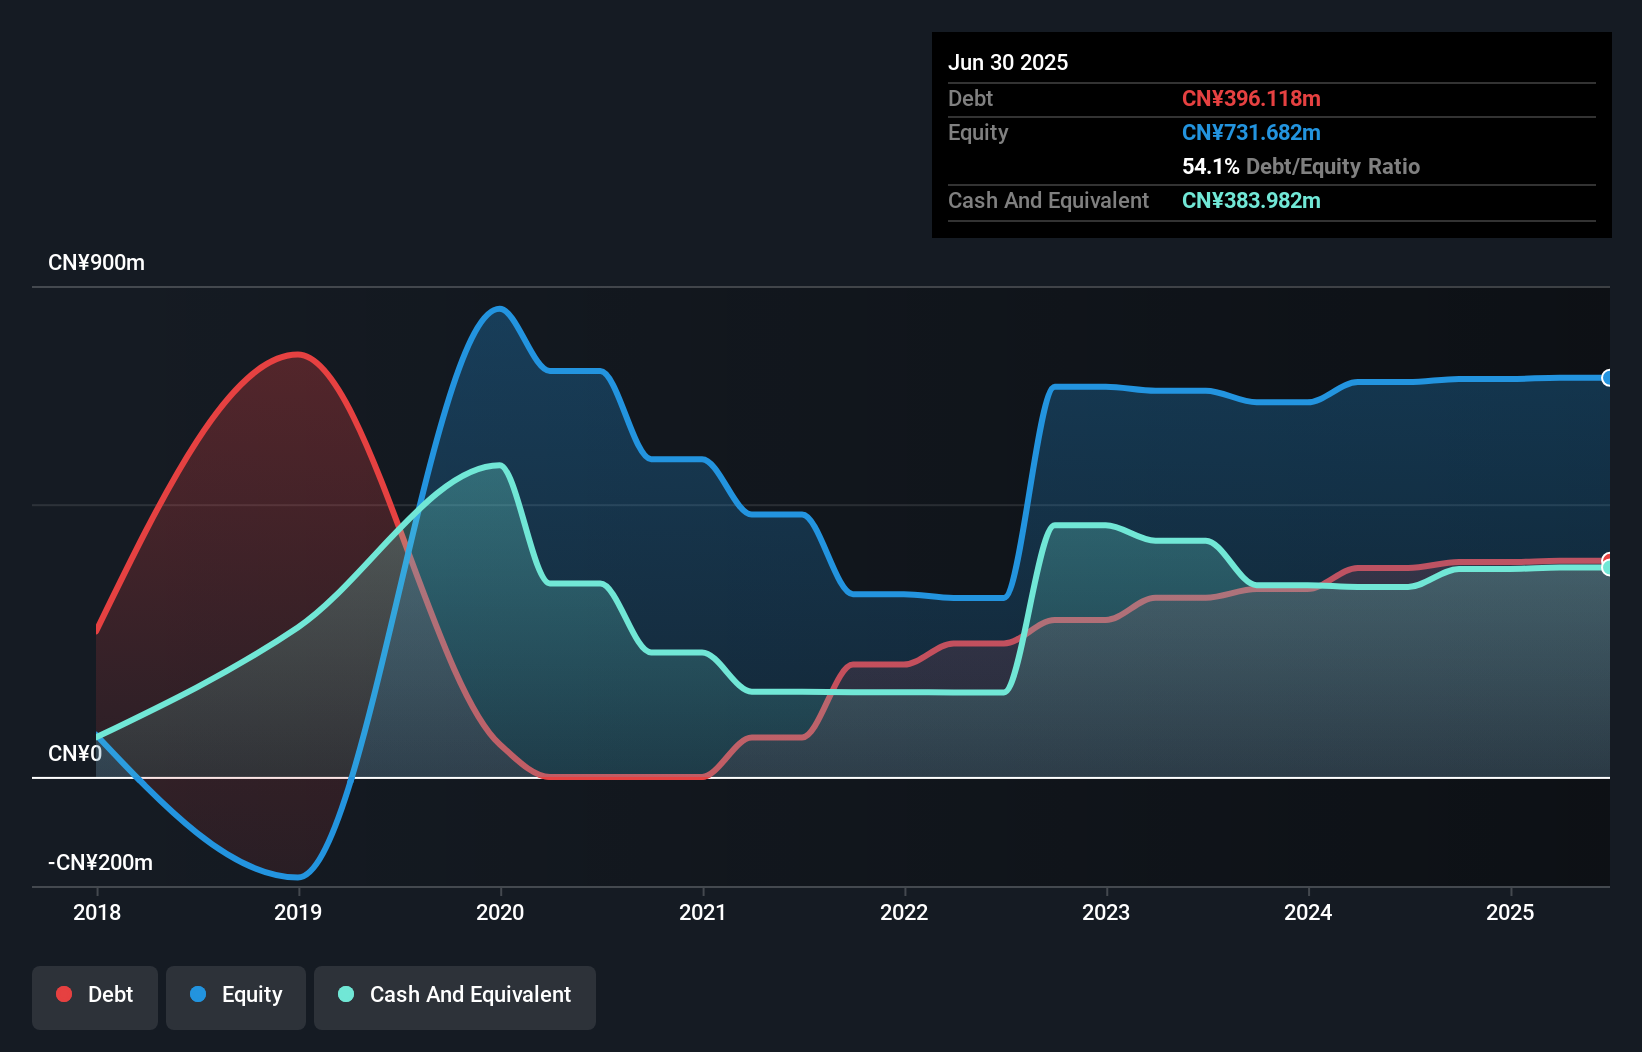This screenshot has height=1052, width=1642.
Task: Click the Jun 30 2025 tooltip header
Action: pyautogui.click(x=1009, y=62)
